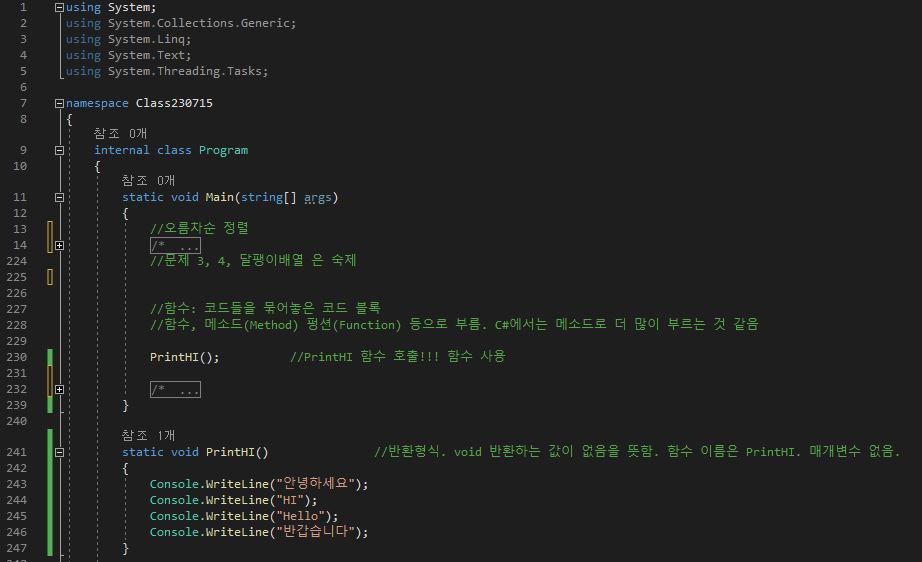
Task: Click the string keyword in Main's parameters
Action: pos(262,197)
